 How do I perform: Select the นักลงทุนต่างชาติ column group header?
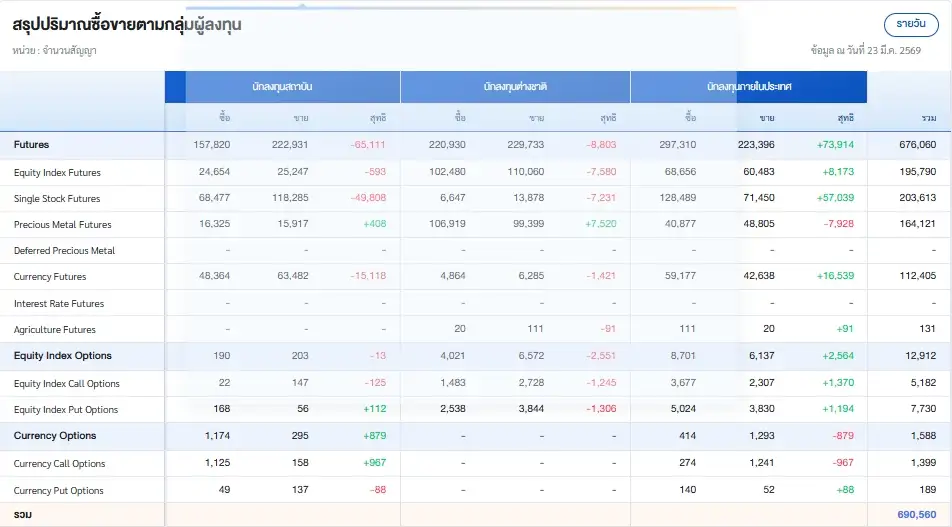pyautogui.click(x=515, y=87)
